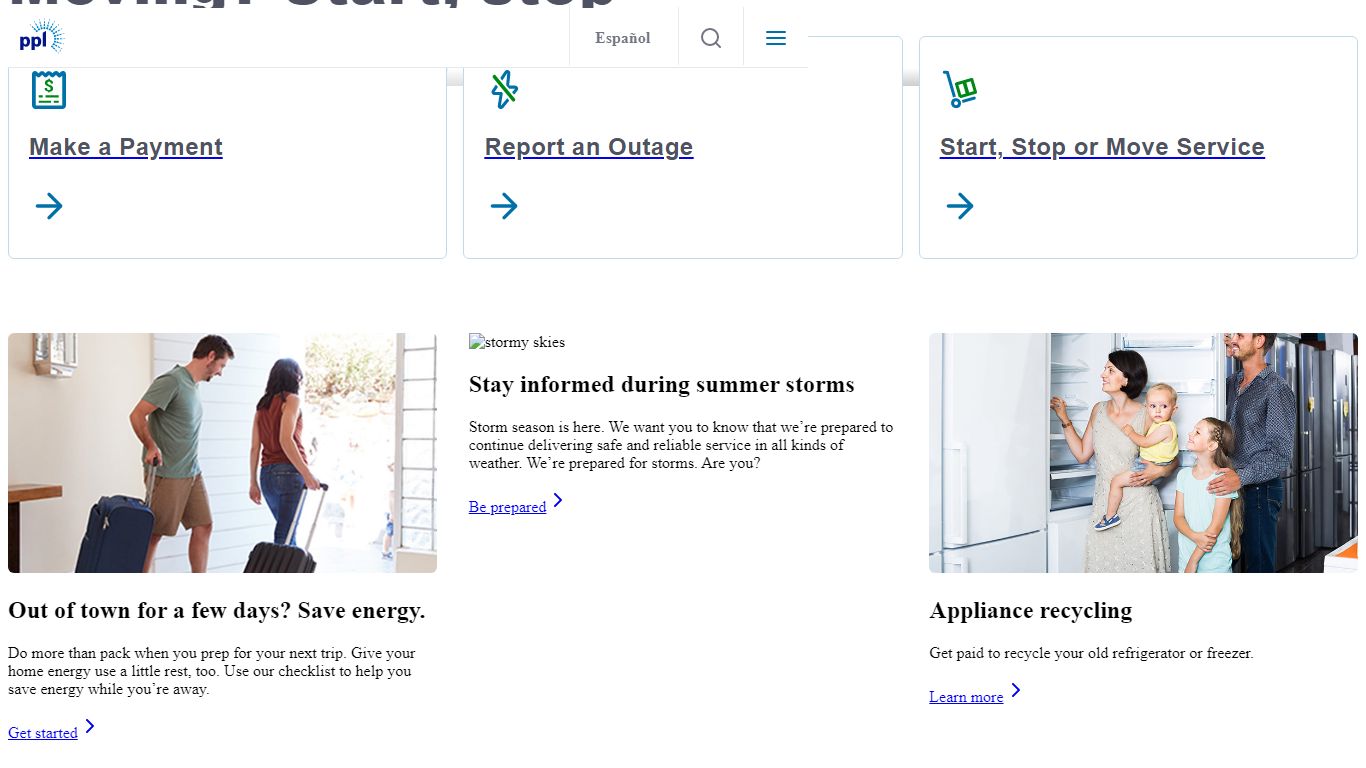Click the Do more than pack paragraph
Screen dimensions: 1366x768
212,671
